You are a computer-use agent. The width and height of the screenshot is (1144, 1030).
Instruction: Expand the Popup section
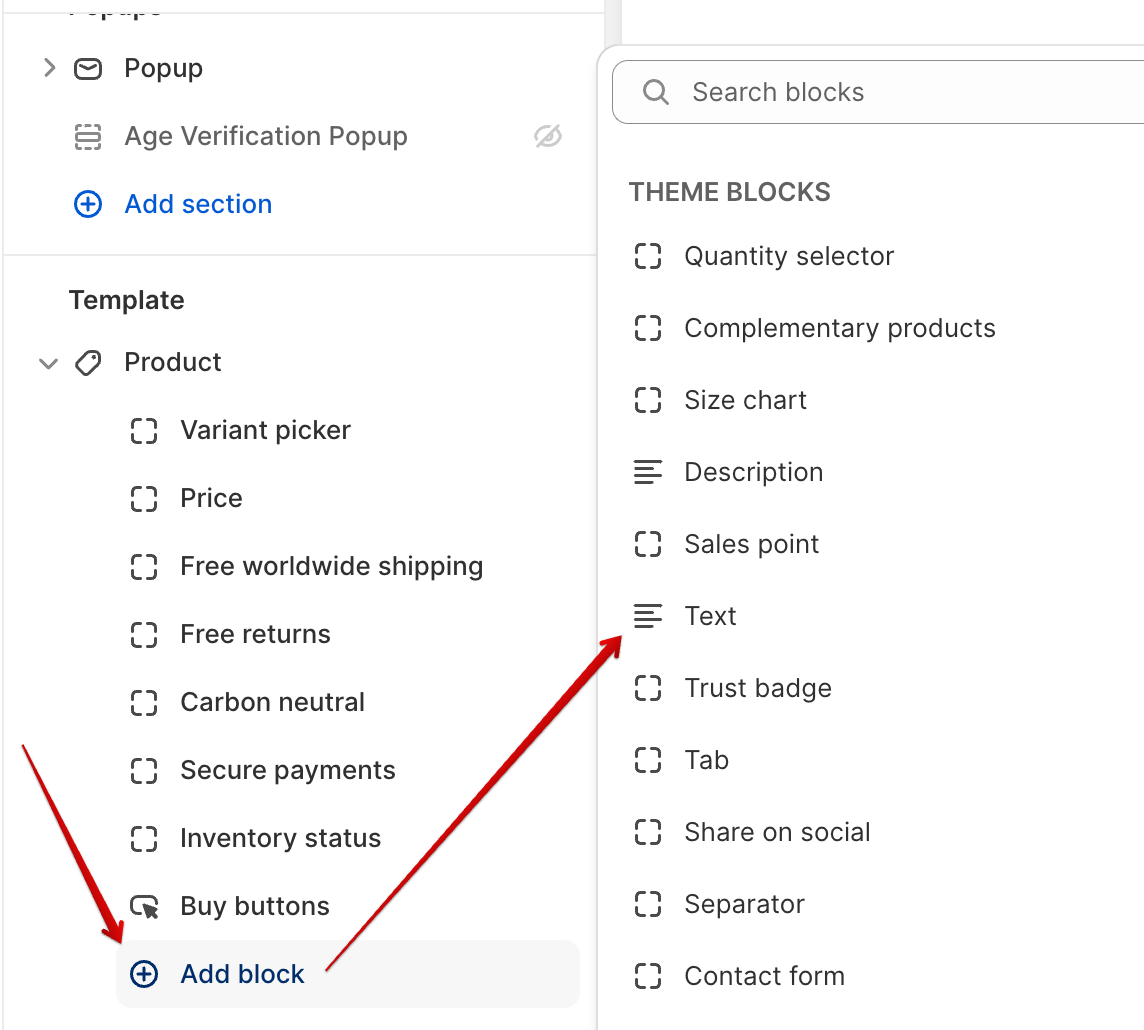click(49, 68)
